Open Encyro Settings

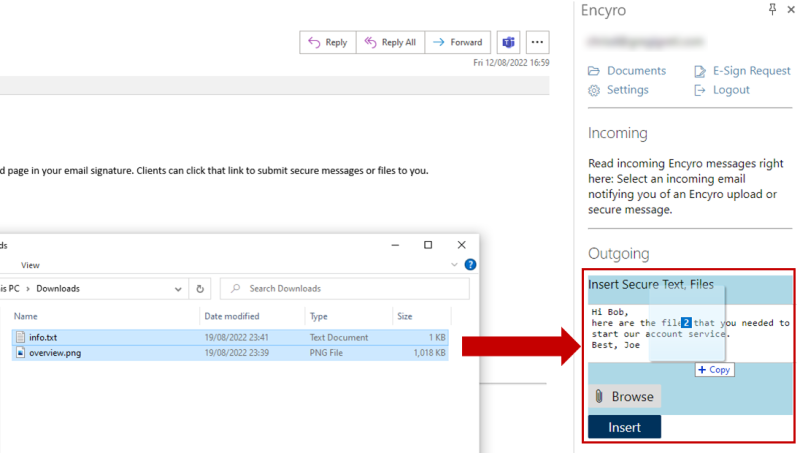[x=628, y=90]
